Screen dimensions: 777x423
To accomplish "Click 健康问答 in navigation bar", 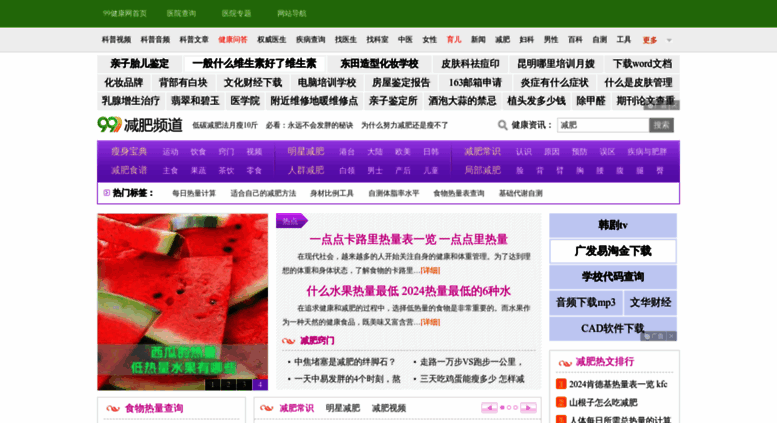I will pyautogui.click(x=233, y=40).
